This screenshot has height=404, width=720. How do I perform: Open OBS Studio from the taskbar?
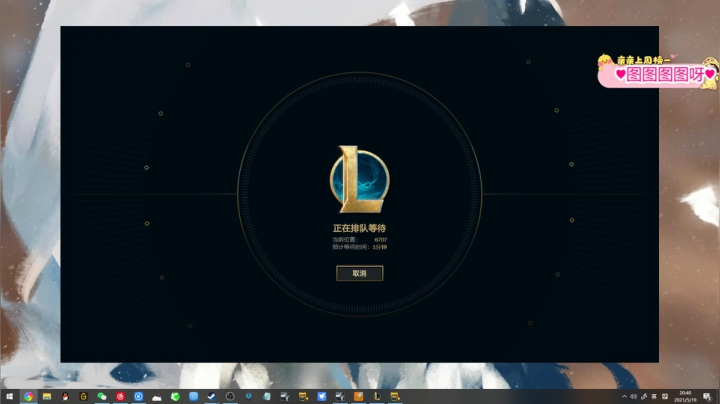[x=230, y=396]
